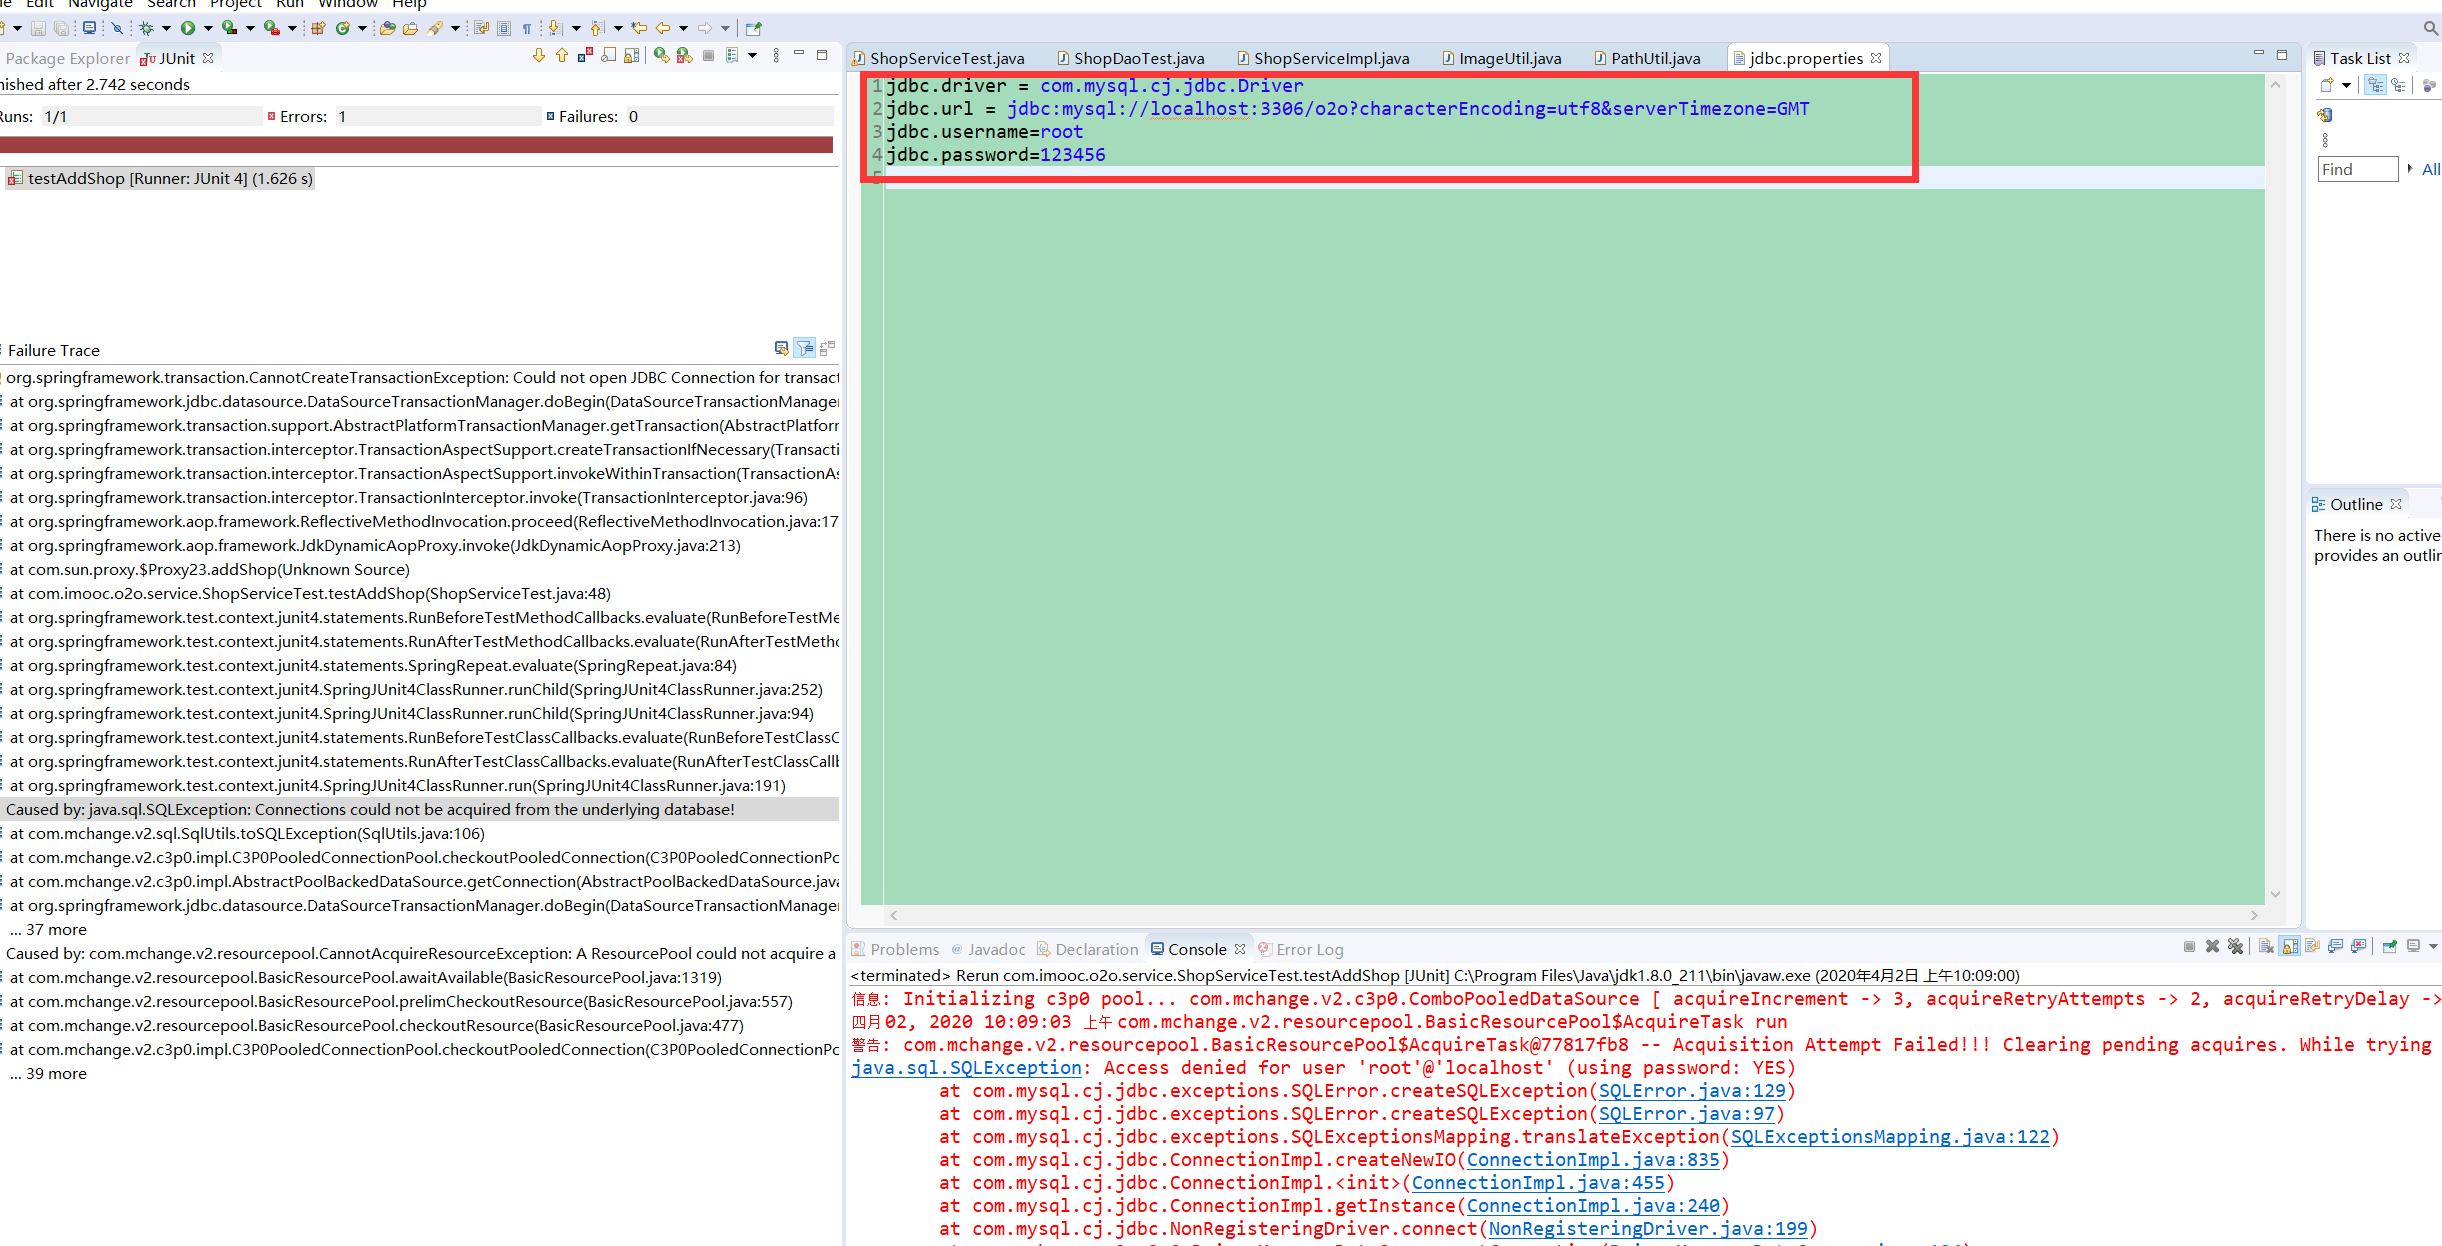Image resolution: width=2442 pixels, height=1246 pixels.
Task: Open the JUnit Test Run History dropdown arrow
Action: [x=753, y=56]
